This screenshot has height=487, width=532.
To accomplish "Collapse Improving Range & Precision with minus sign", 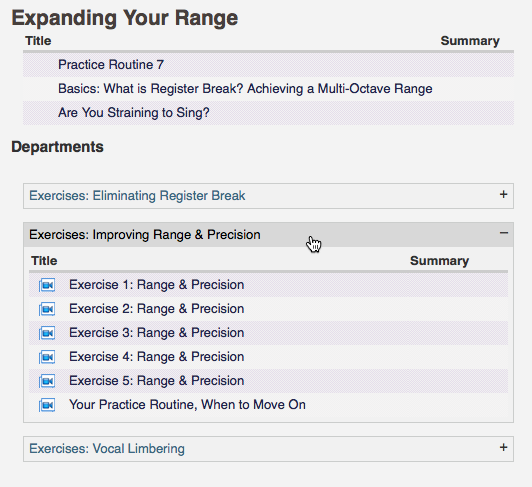I will tap(504, 233).
